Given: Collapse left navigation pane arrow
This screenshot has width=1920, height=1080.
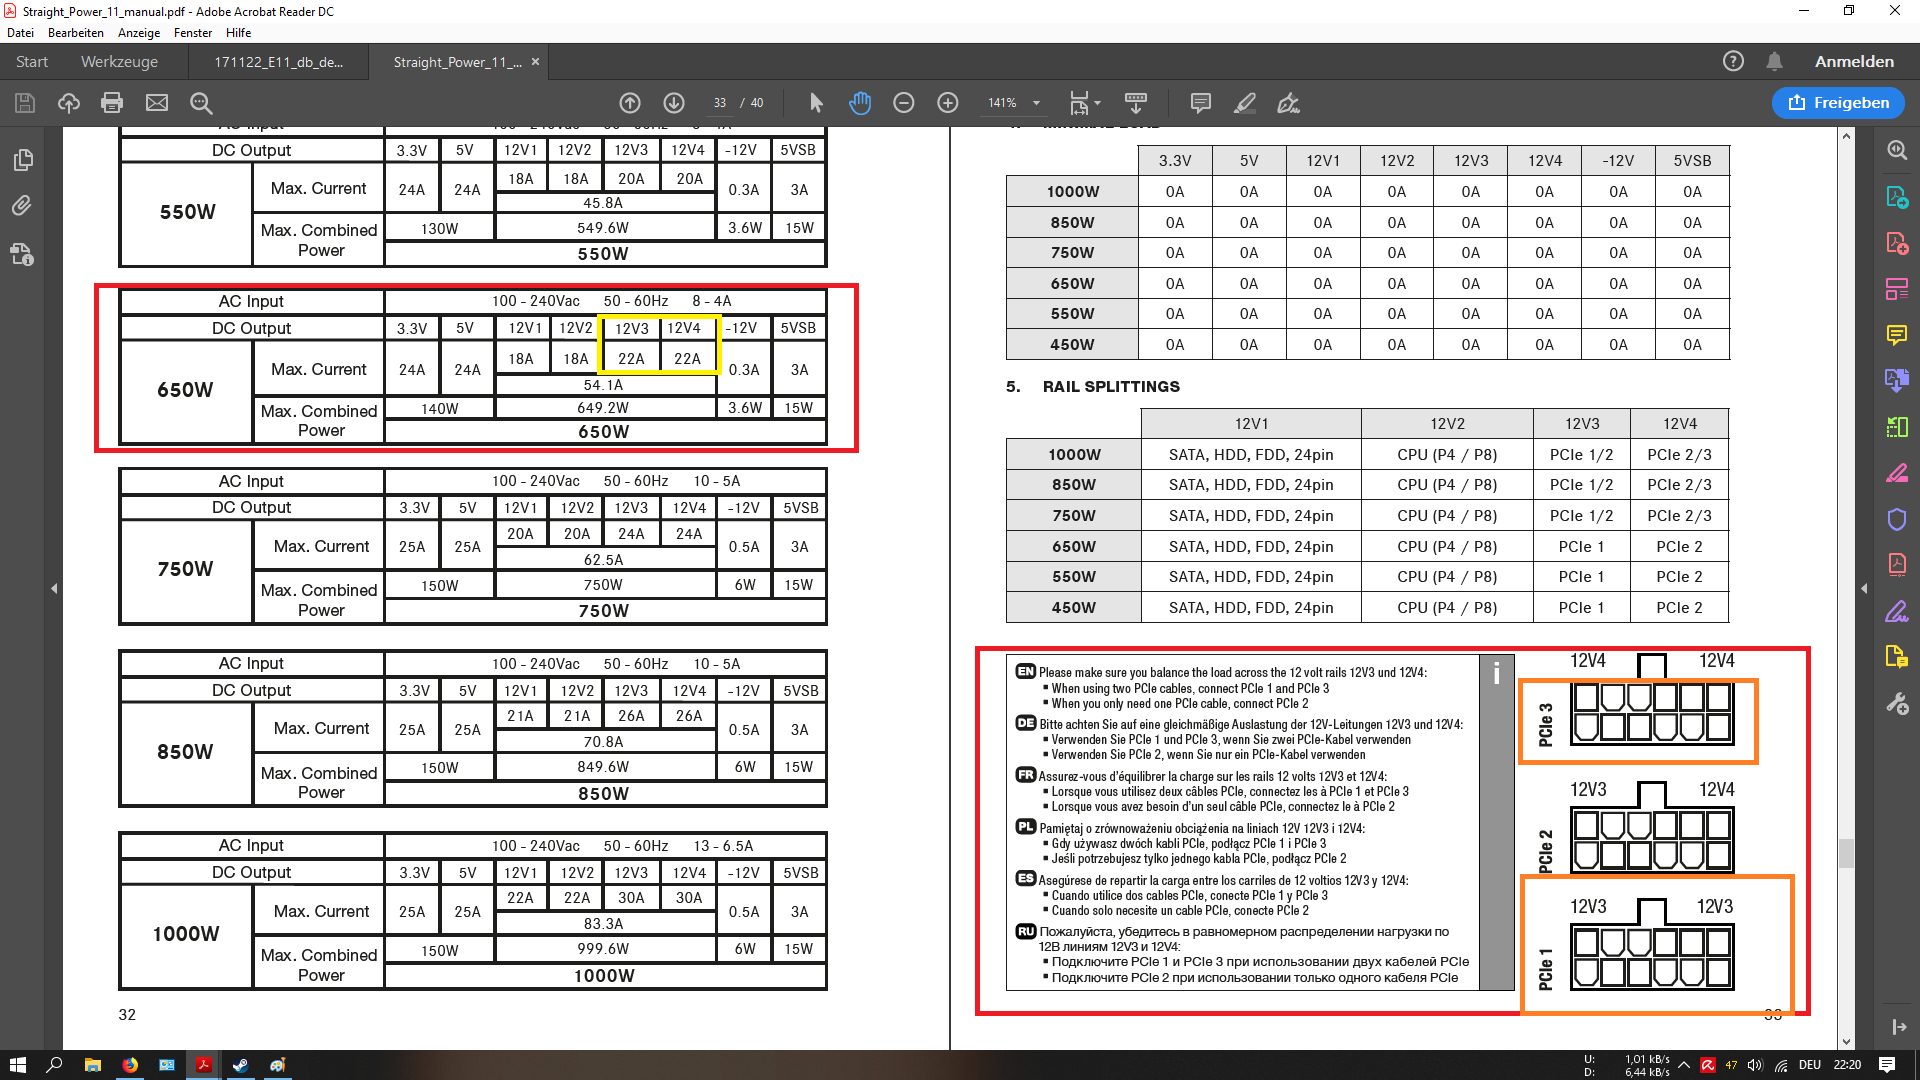Looking at the screenshot, I should point(54,589).
